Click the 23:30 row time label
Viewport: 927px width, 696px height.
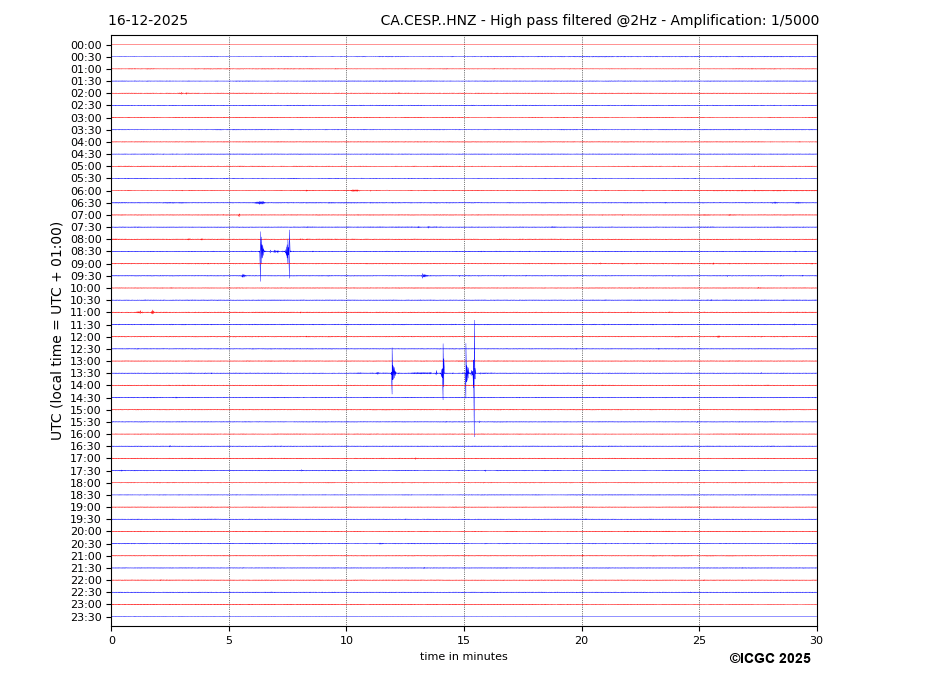pyautogui.click(x=86, y=617)
